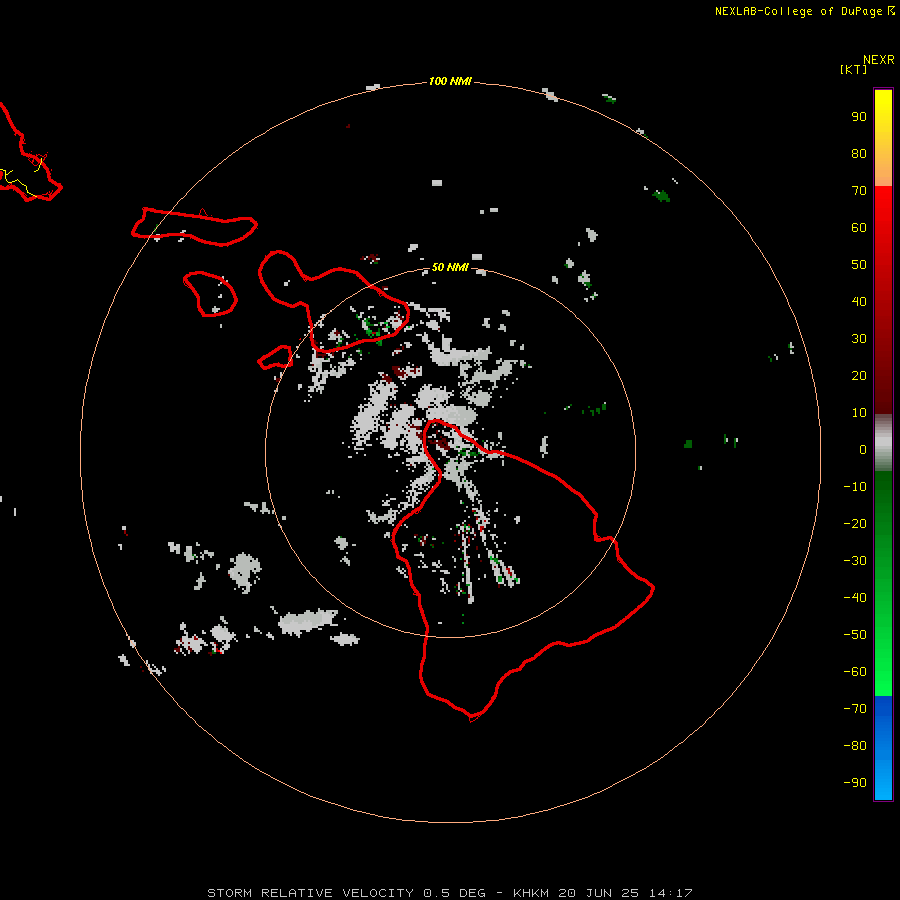Click scale value -40
This screenshot has width=900, height=900.
[x=855, y=598]
